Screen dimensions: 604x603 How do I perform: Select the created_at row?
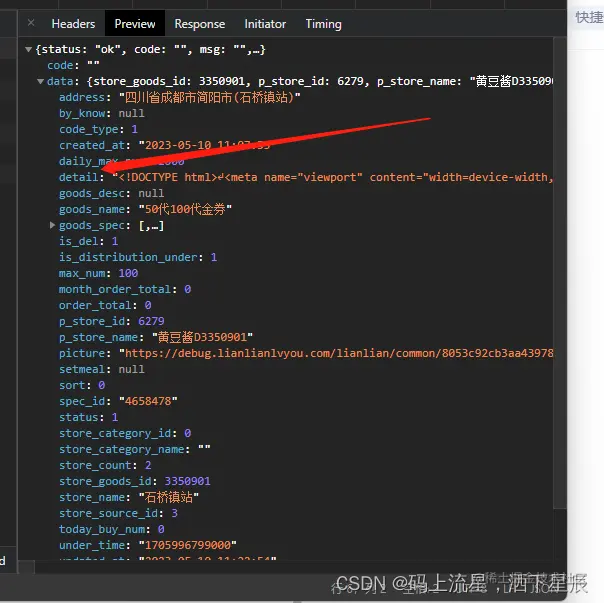pos(164,145)
